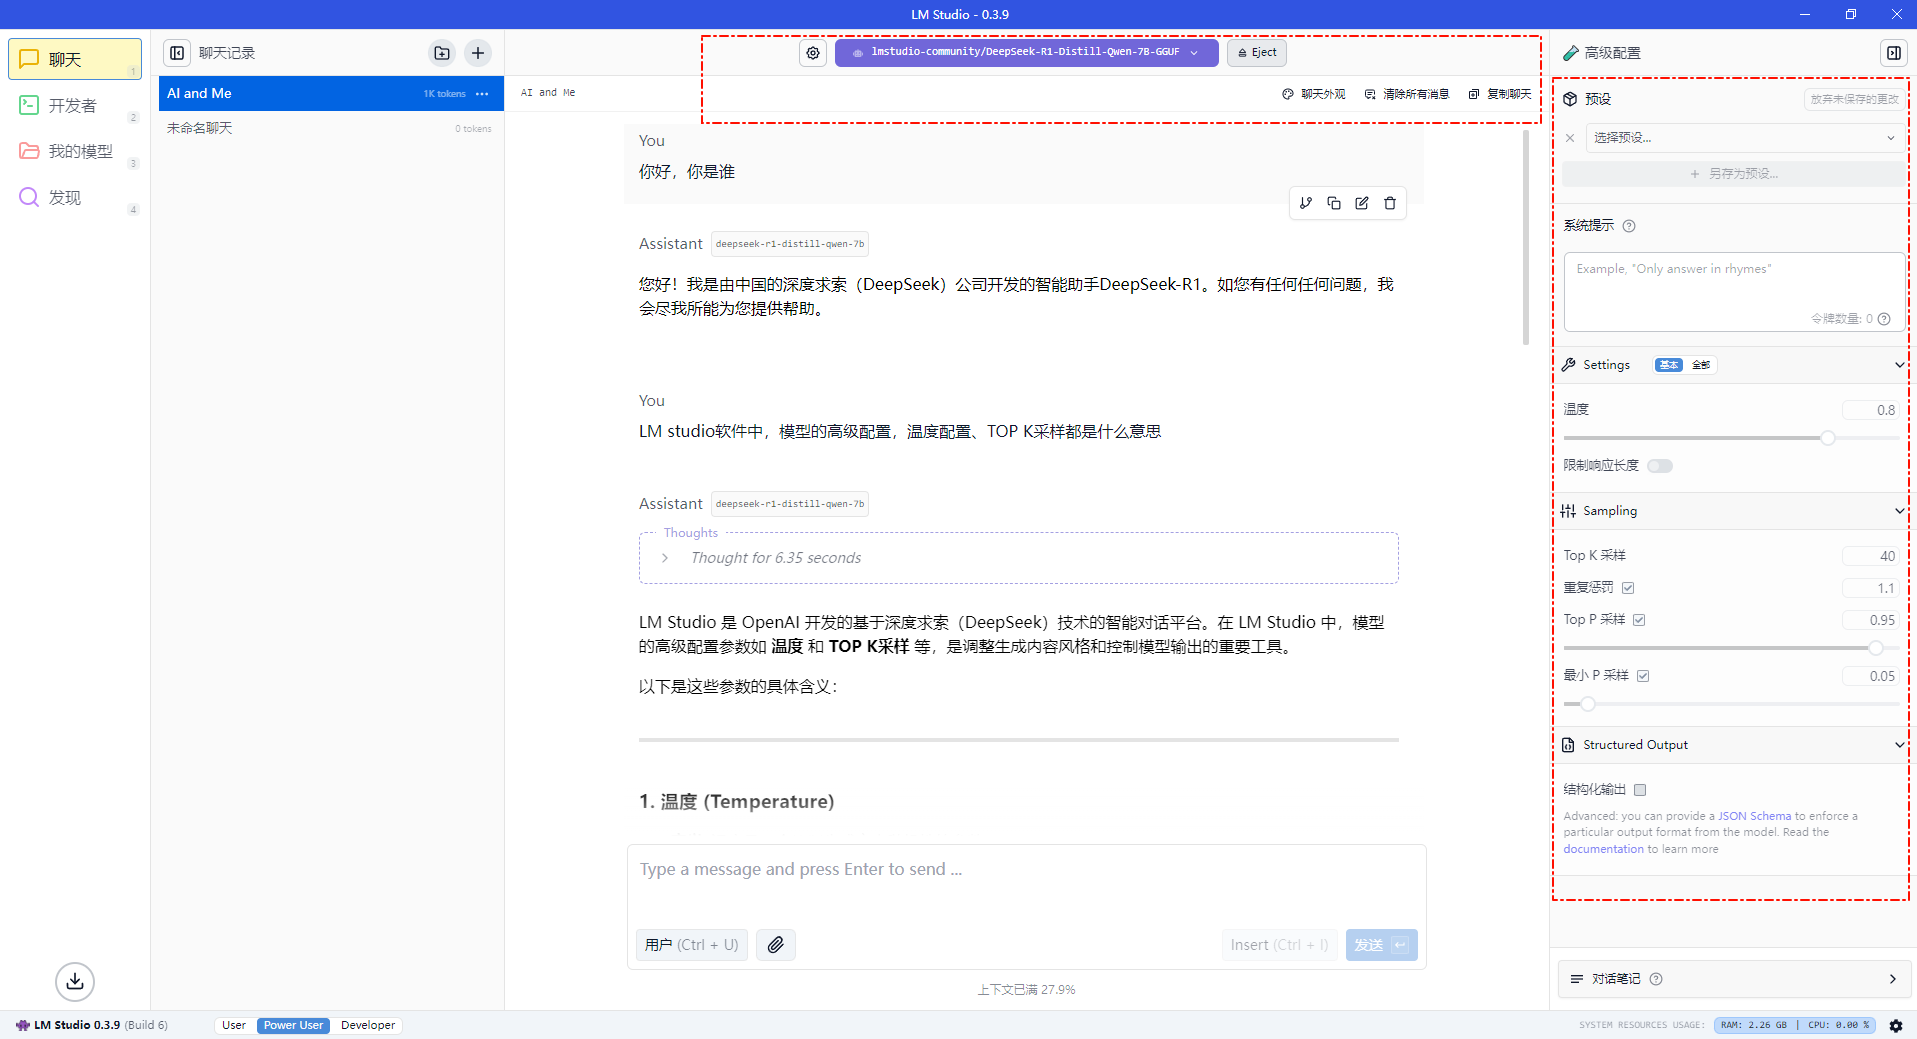The height and width of the screenshot is (1039, 1917).
Task: Open the AI and Me chat
Action: (x=331, y=93)
